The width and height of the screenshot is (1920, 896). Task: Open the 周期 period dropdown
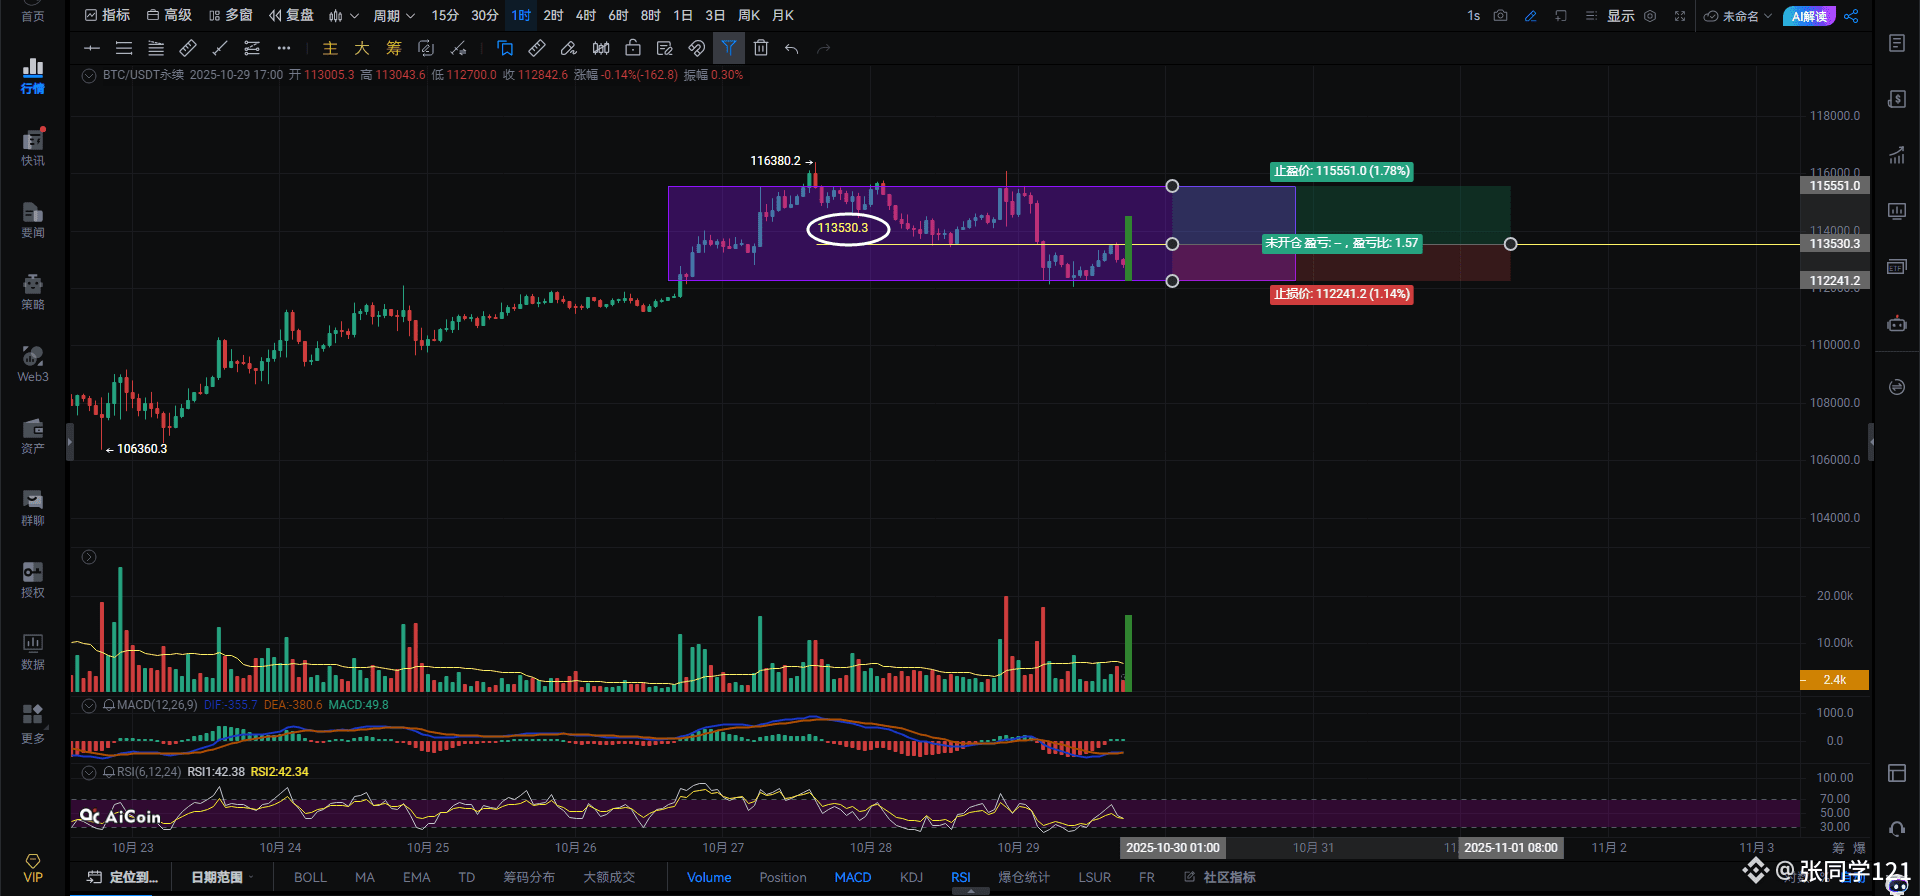click(x=393, y=16)
